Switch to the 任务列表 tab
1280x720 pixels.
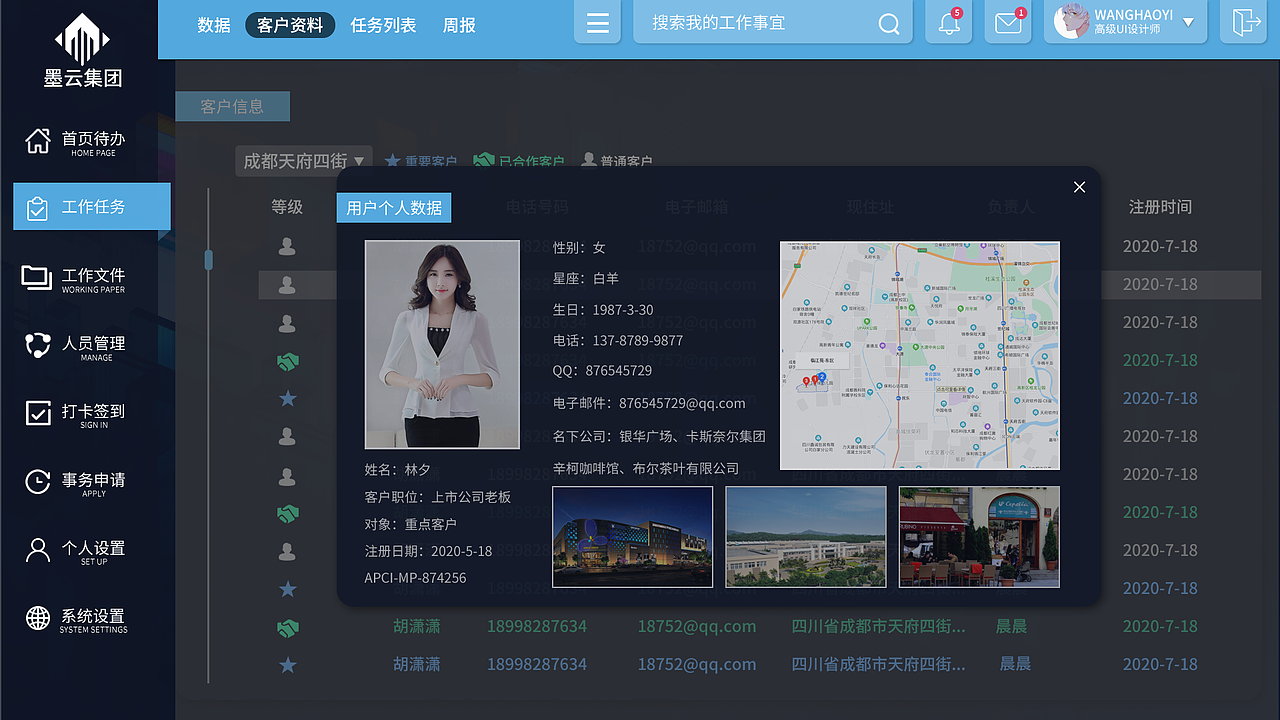coord(384,25)
